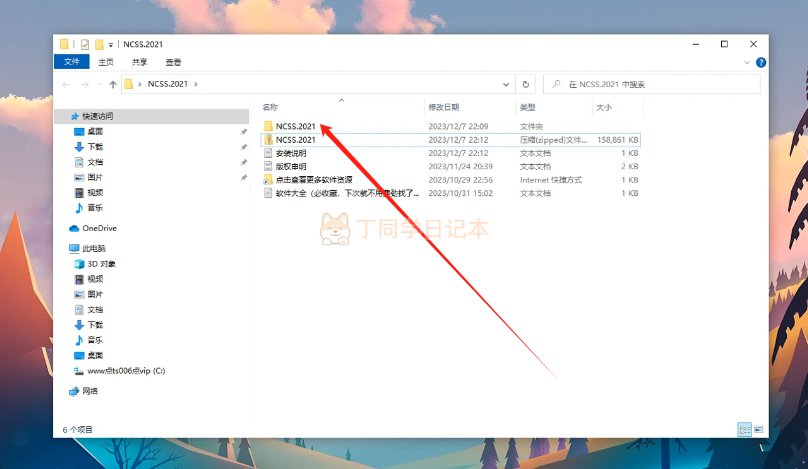
Task: Click the folder icon in title bar
Action: [64, 44]
